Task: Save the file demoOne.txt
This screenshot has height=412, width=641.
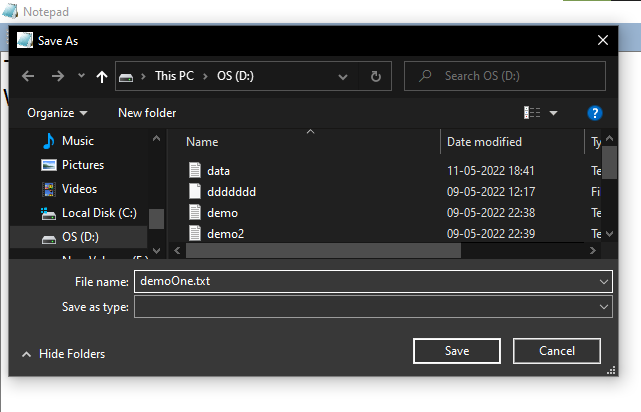Action: 457,351
